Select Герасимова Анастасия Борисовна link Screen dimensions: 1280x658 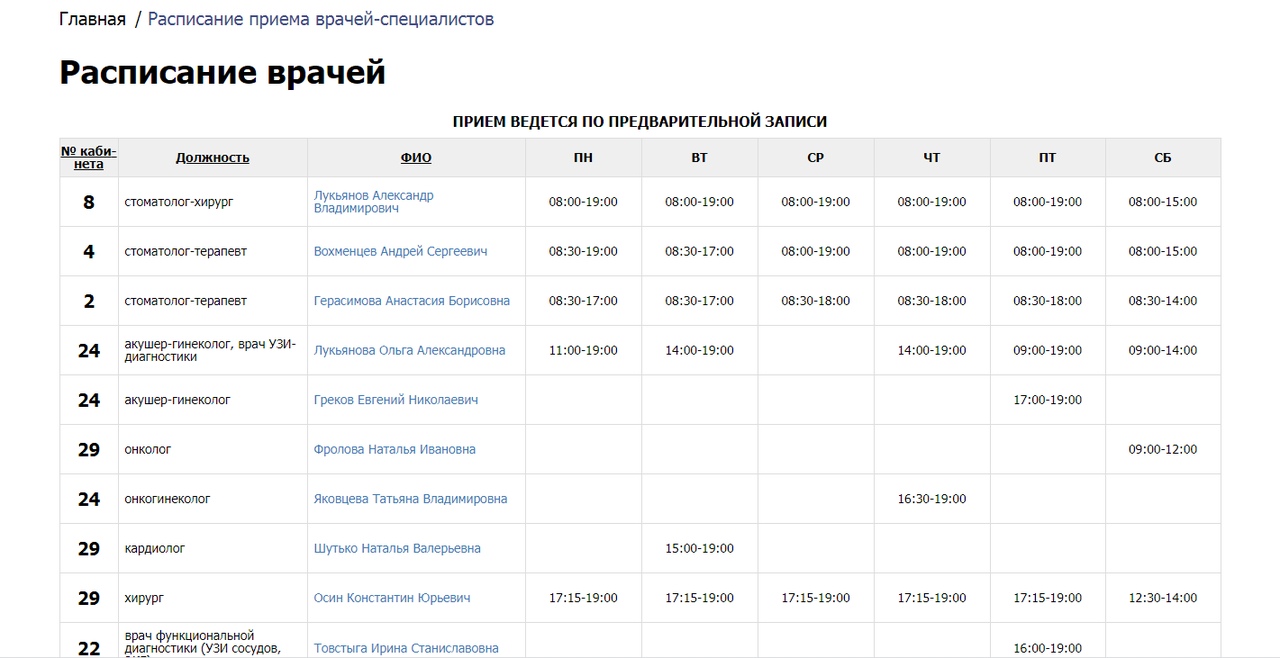click(x=412, y=301)
